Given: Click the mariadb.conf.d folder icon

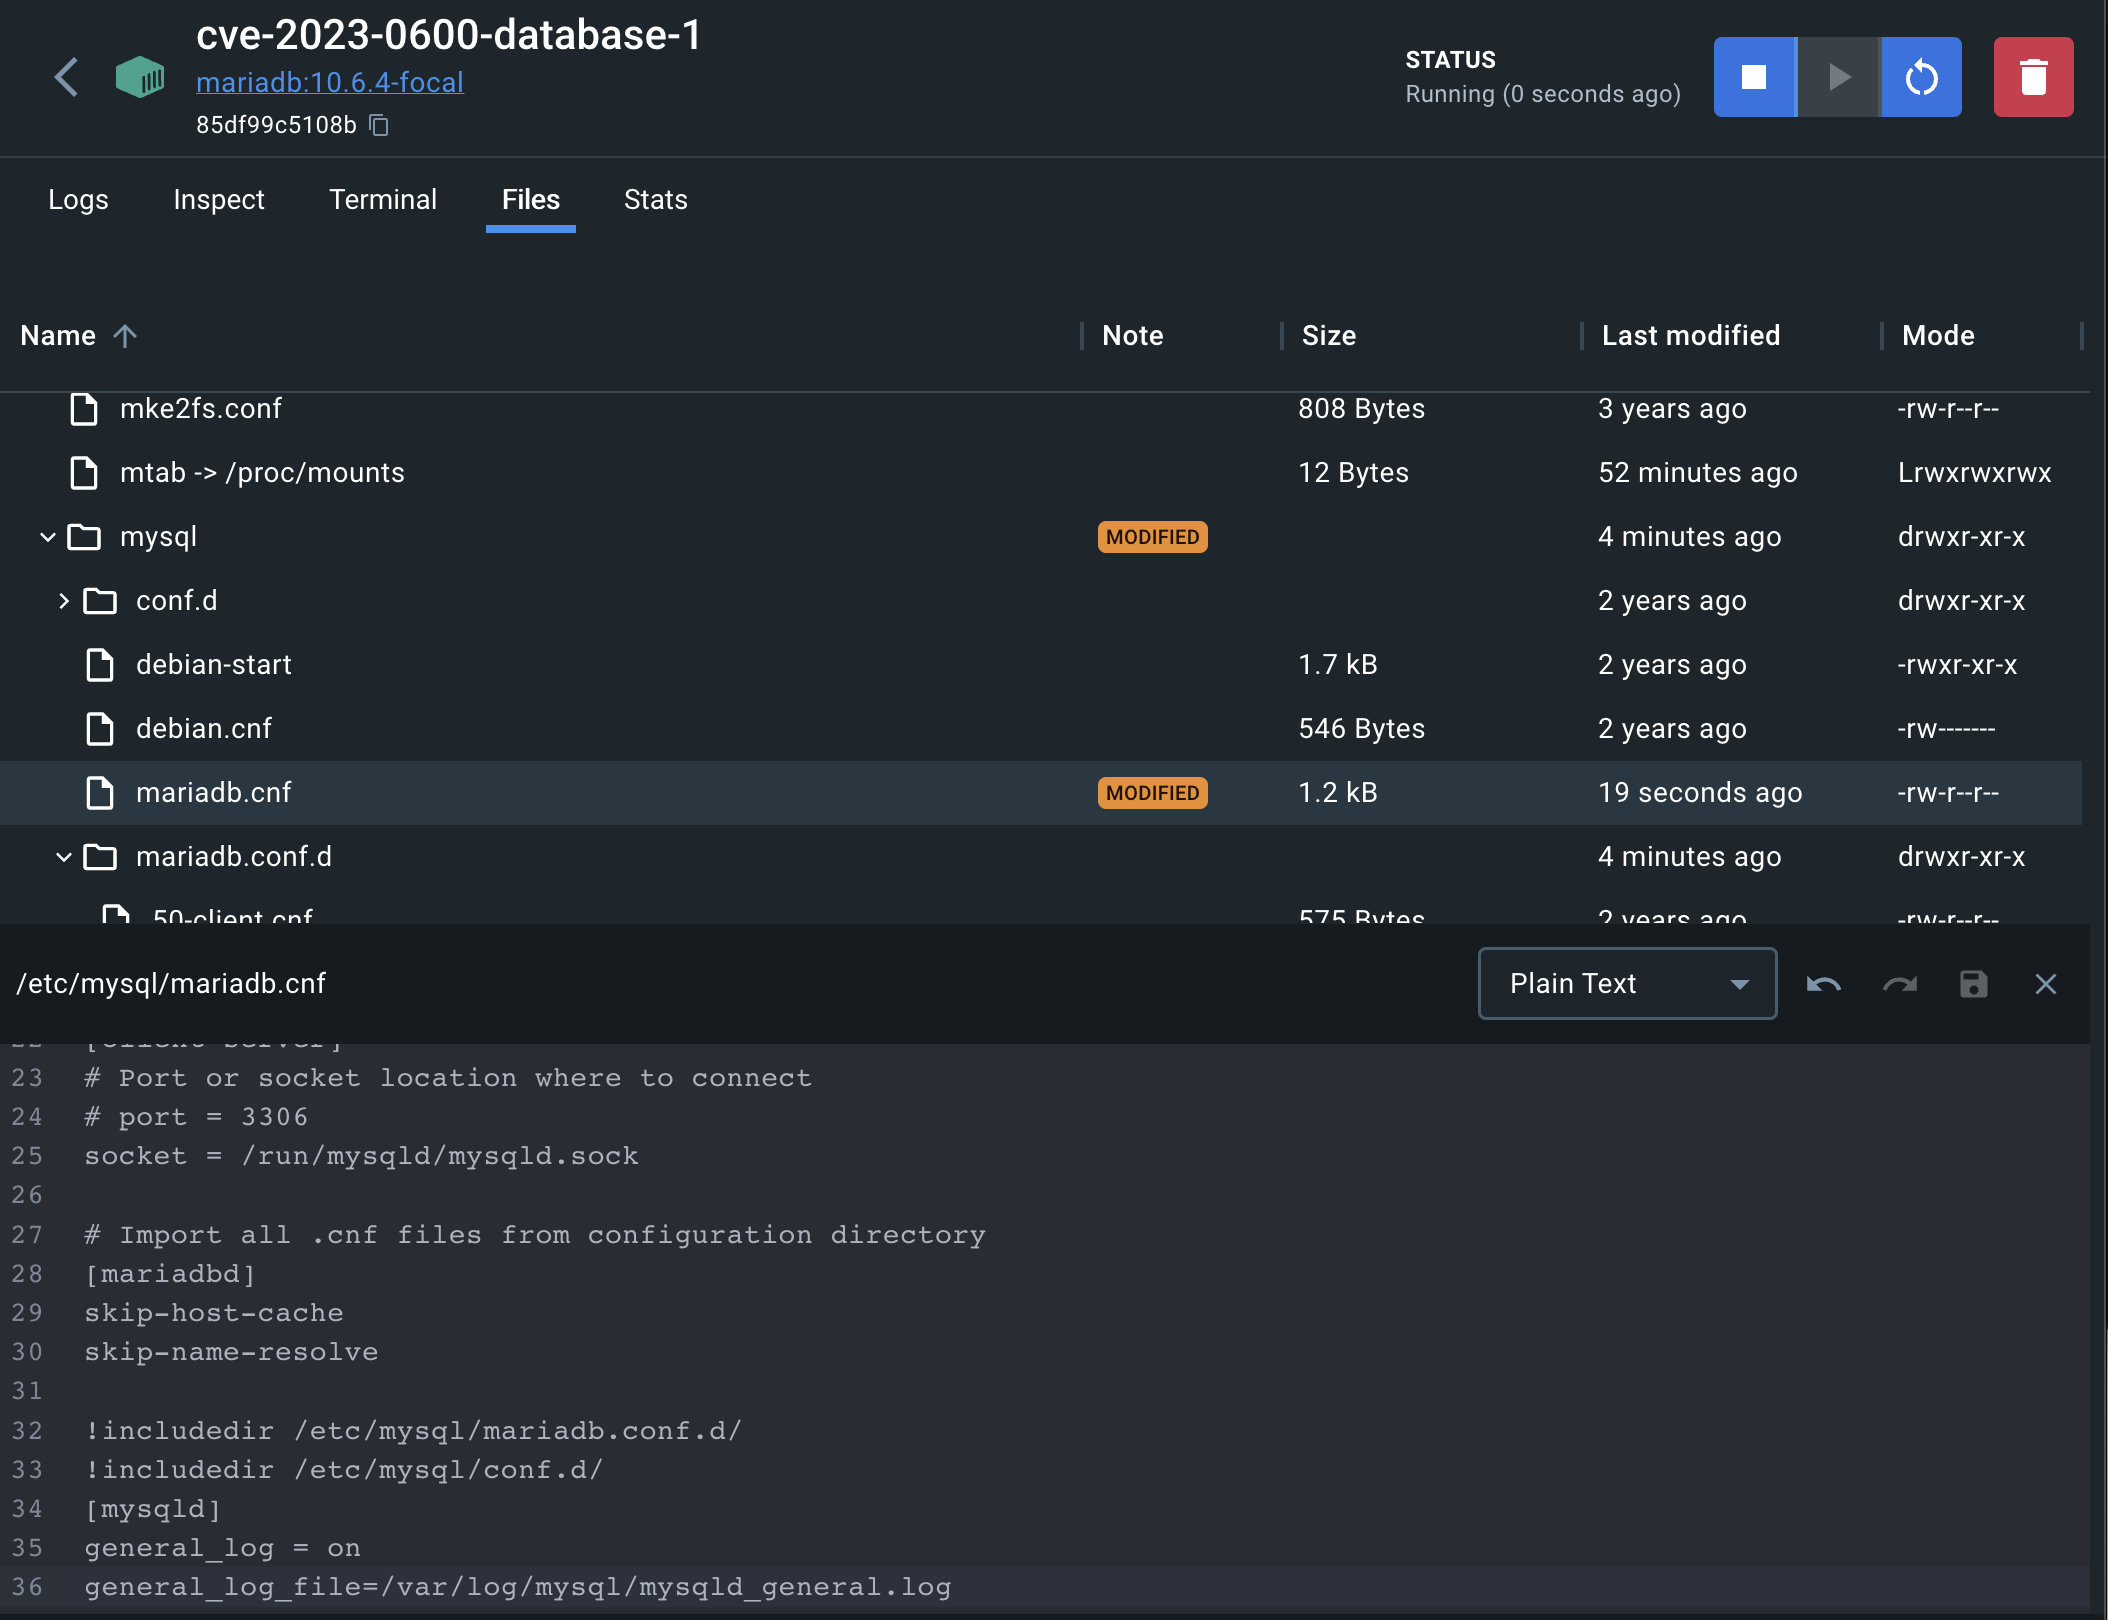Looking at the screenshot, I should click(x=100, y=857).
